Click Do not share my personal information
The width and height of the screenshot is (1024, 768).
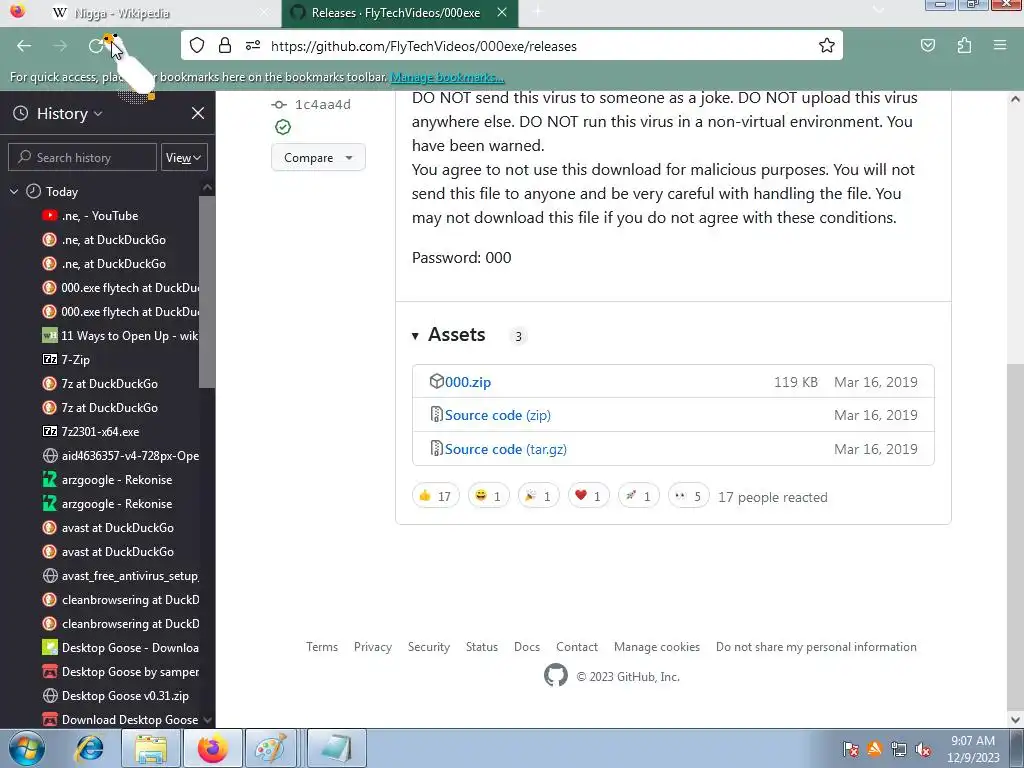[x=816, y=647]
